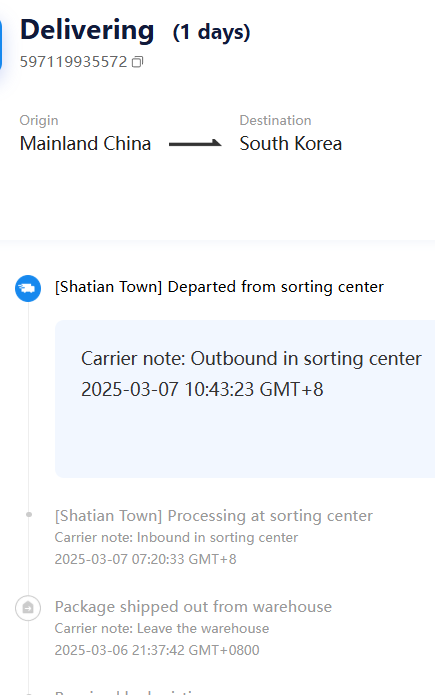435x695 pixels.
Task: Click the blue truck delivery status icon
Action: coord(28,289)
